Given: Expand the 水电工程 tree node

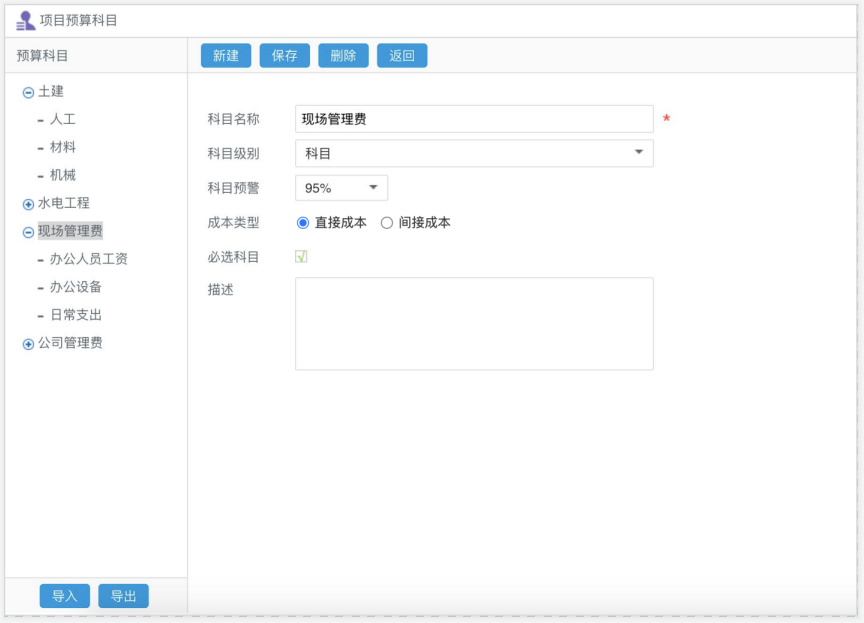Looking at the screenshot, I should click(x=27, y=202).
